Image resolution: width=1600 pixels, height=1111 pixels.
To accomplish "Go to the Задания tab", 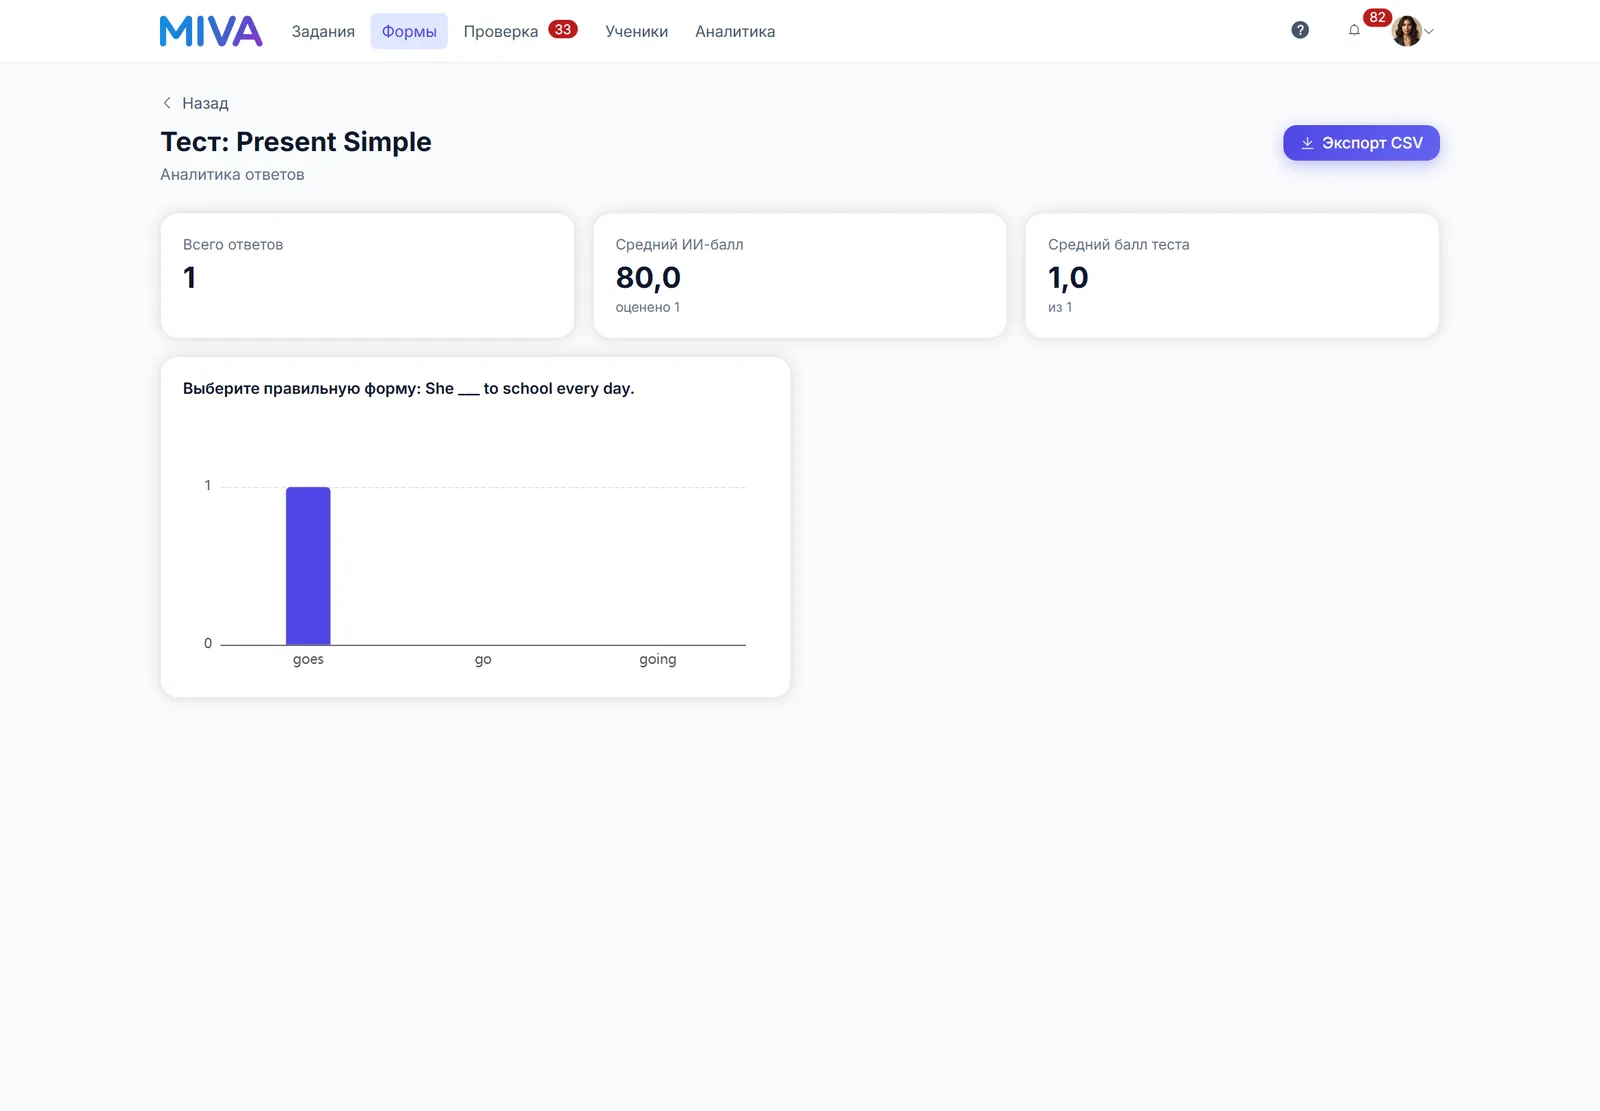I will coord(323,31).
